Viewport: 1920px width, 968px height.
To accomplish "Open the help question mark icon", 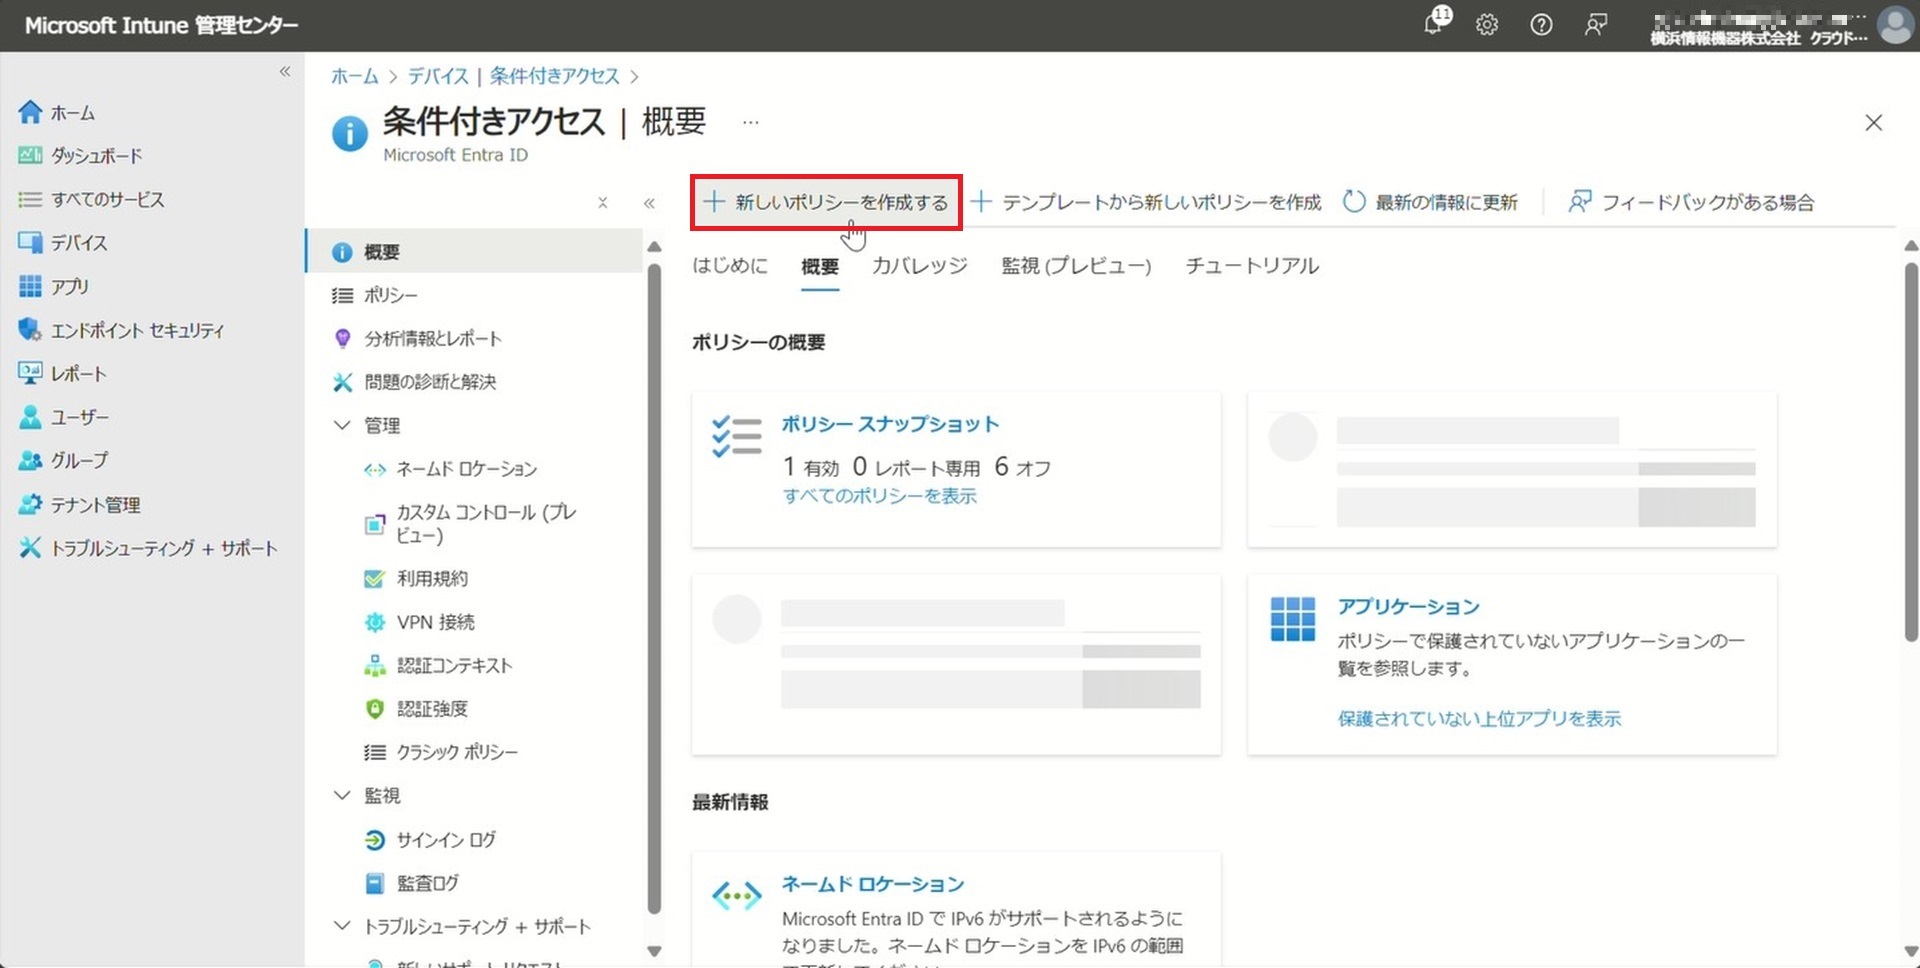I will click(1541, 25).
